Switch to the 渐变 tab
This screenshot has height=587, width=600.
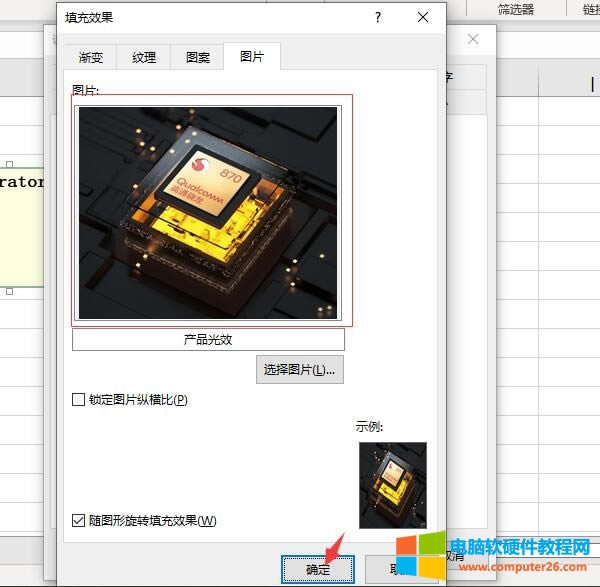(x=90, y=57)
